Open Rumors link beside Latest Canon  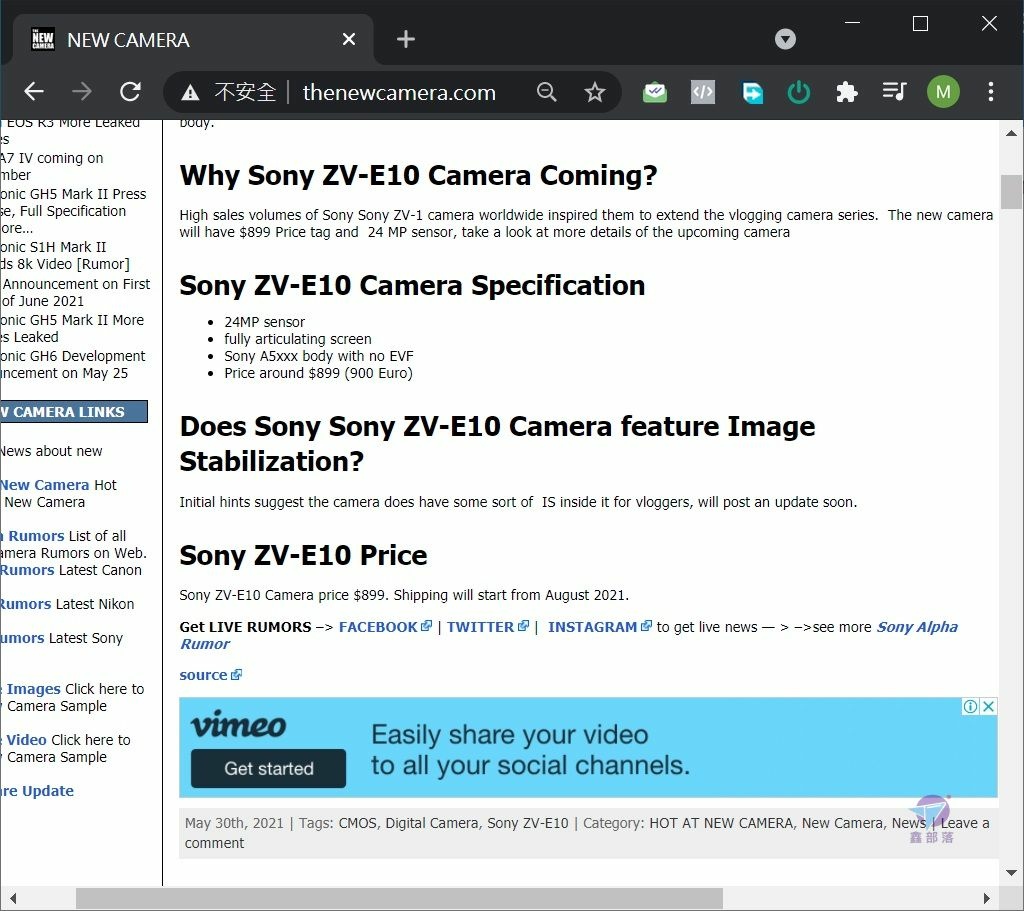27,570
